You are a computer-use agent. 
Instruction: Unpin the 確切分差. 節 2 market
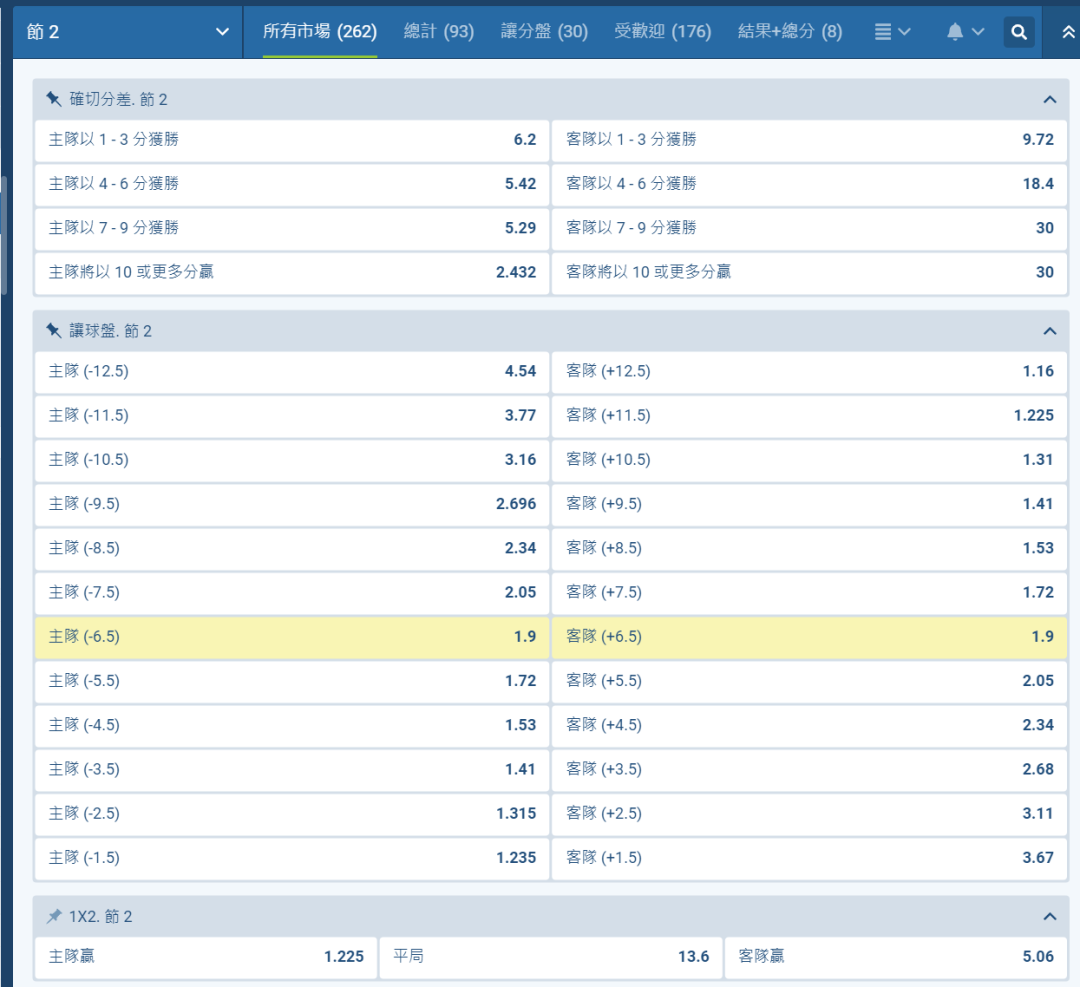[54, 99]
